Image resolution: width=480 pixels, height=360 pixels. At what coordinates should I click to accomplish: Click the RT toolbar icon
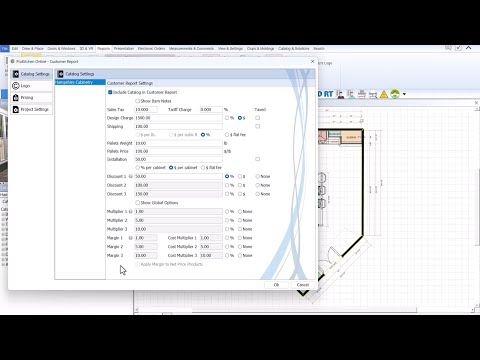pos(328,94)
